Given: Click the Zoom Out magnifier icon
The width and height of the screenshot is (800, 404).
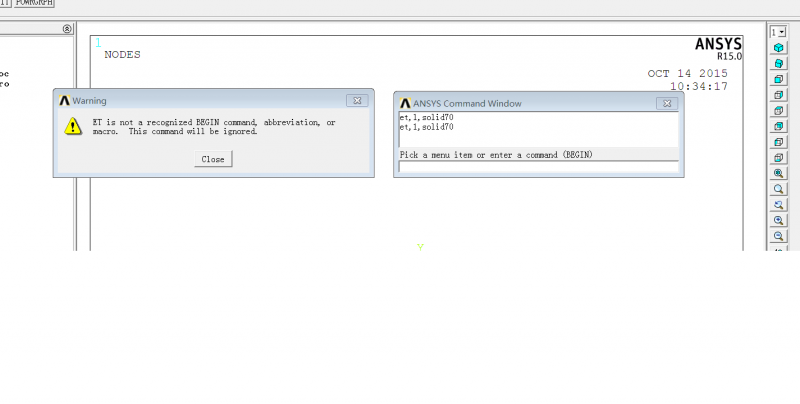Looking at the screenshot, I should 779,236.
